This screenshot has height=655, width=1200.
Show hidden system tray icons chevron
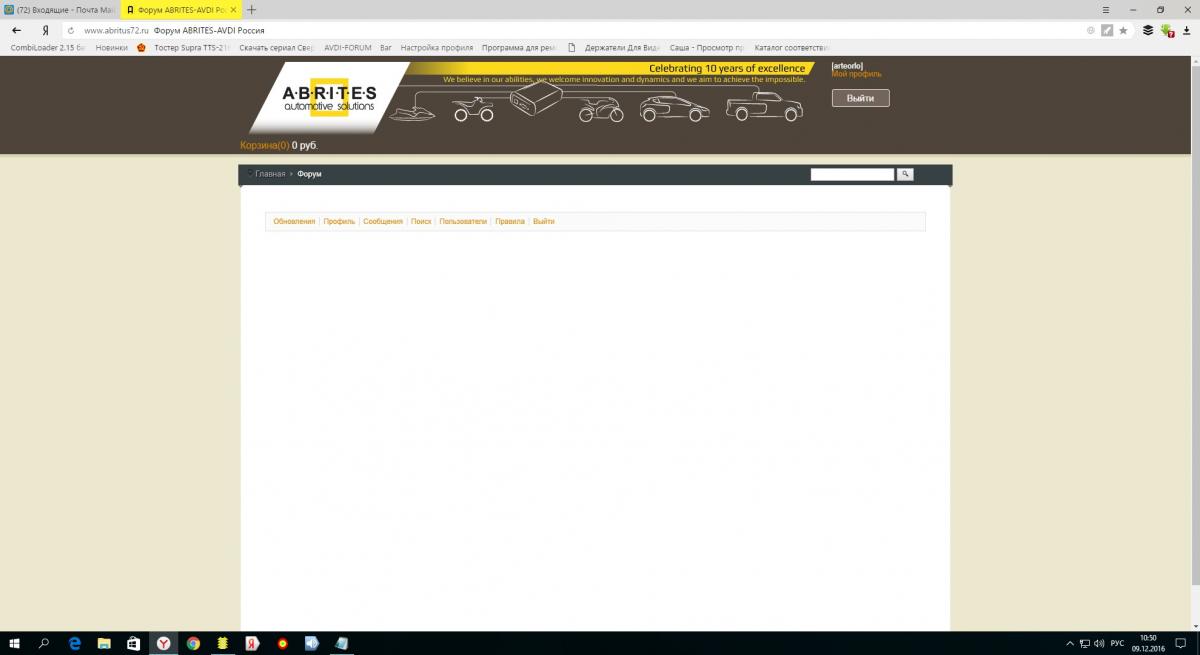pyautogui.click(x=1070, y=643)
